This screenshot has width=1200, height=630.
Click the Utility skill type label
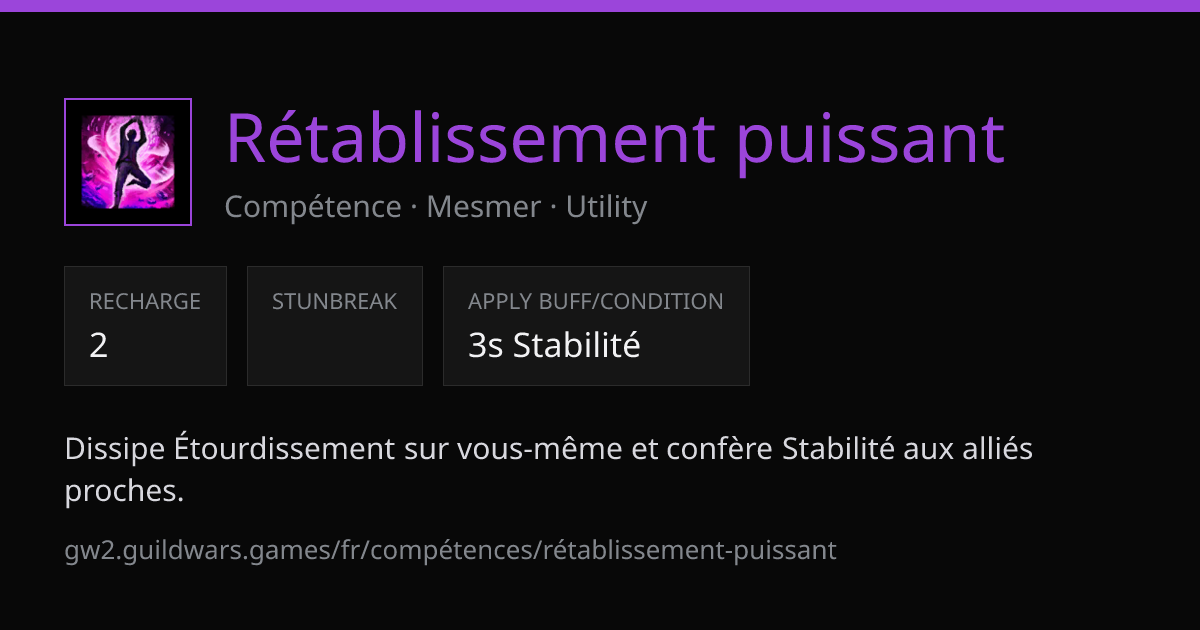click(x=606, y=207)
